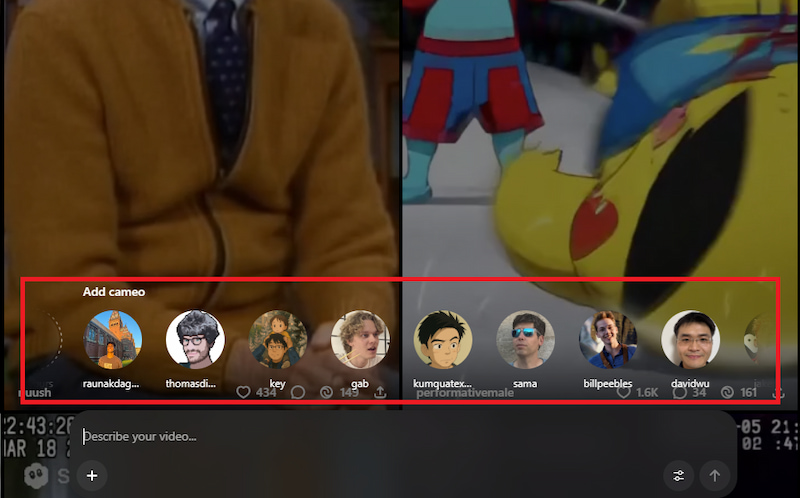Viewport: 800px width, 498px height.
Task: Click the plus attach button below the prompt
Action: (x=92, y=475)
